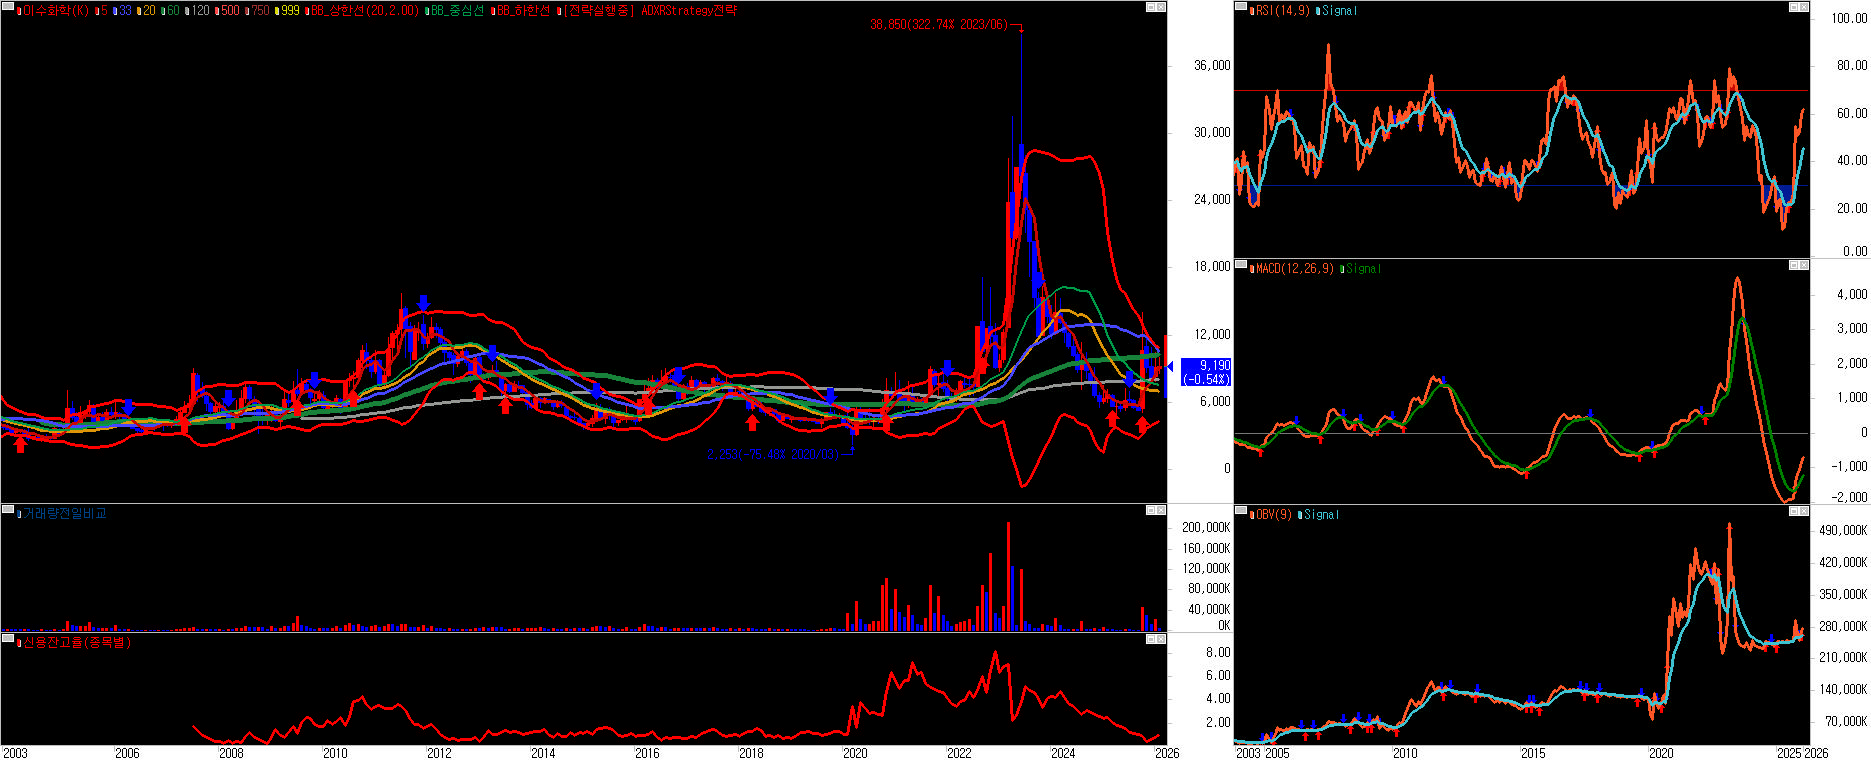Click the 2012 label on main time axis

coord(439,753)
